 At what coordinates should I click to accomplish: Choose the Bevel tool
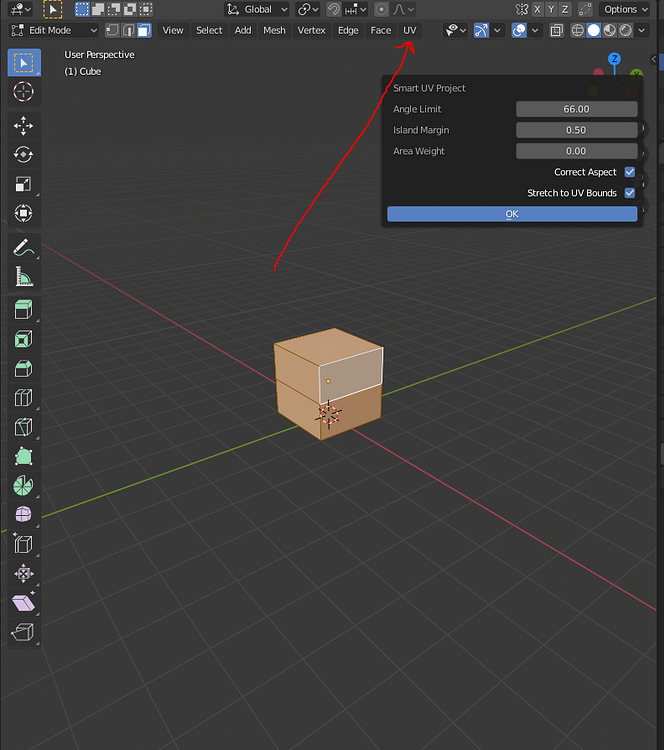pyautogui.click(x=24, y=368)
